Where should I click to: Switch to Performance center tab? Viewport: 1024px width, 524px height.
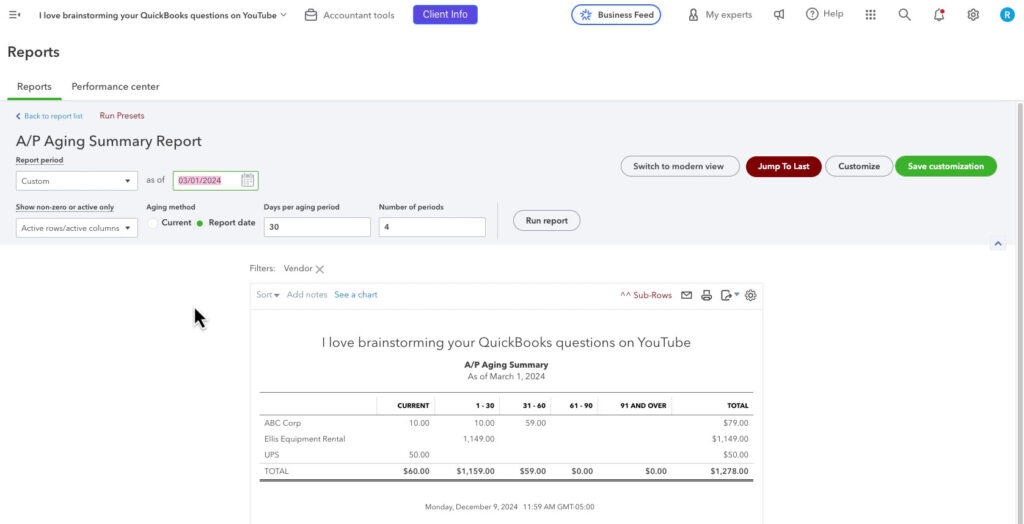116,86
